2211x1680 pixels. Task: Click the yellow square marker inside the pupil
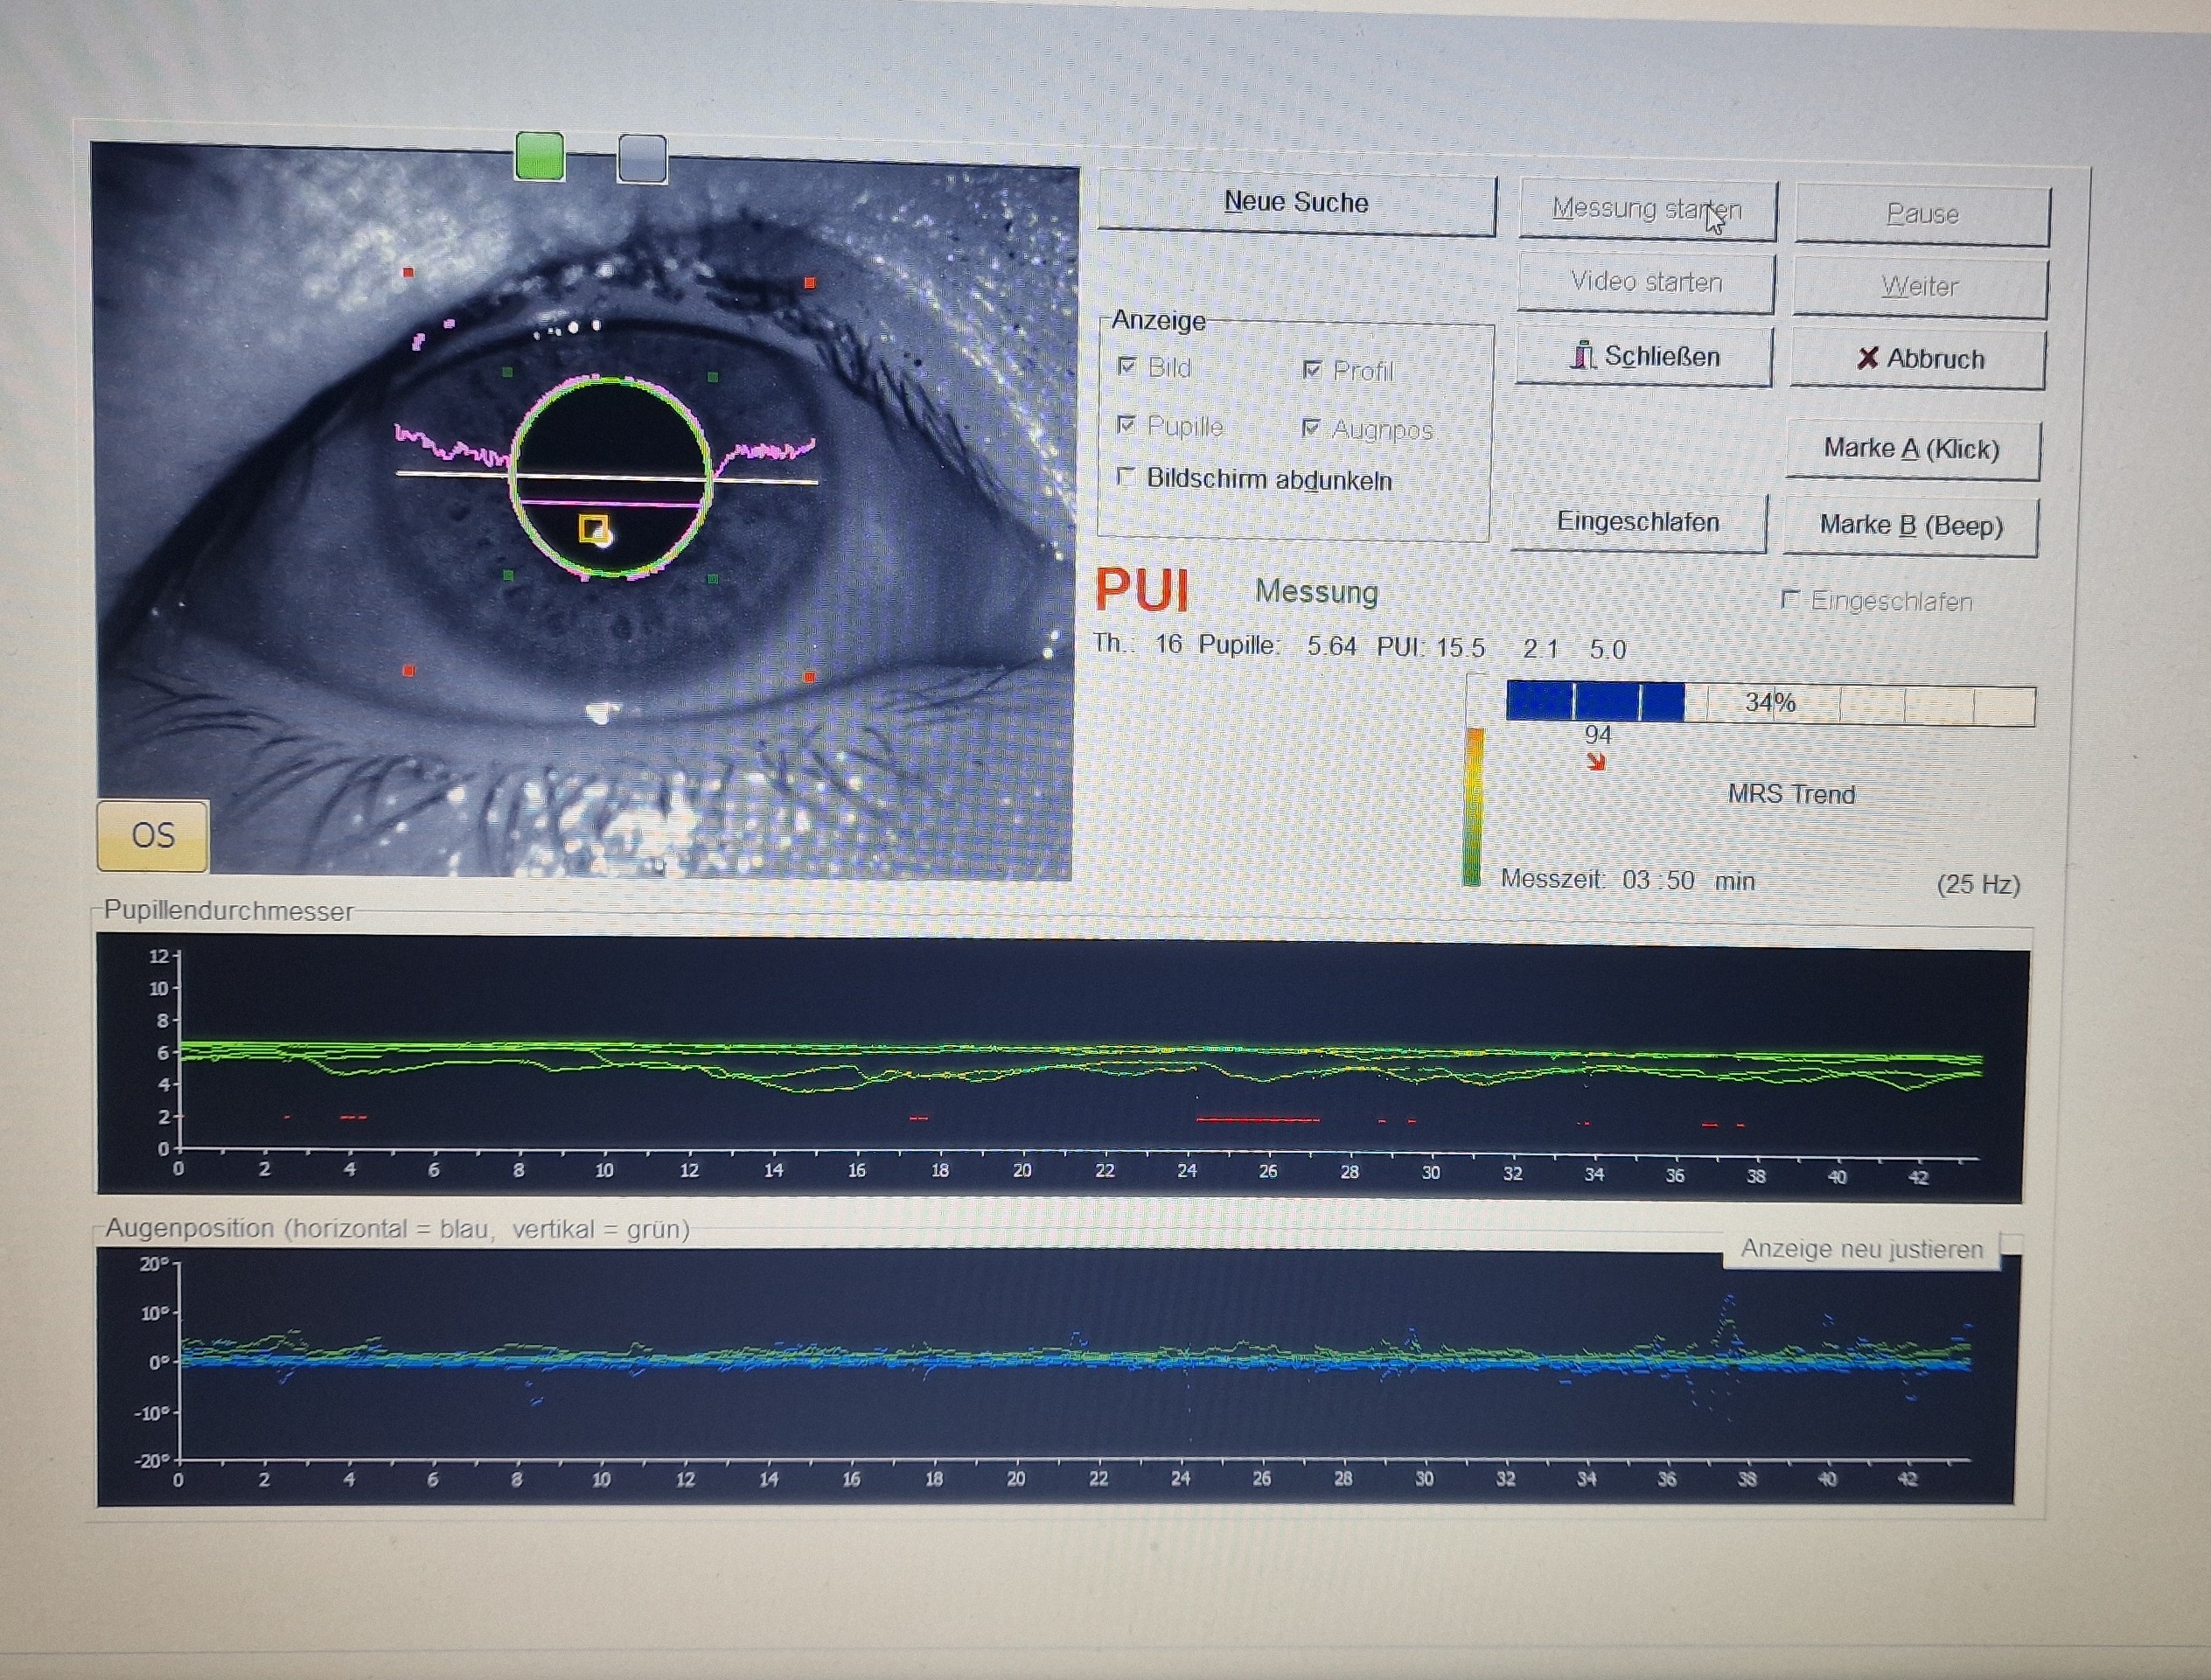coord(593,529)
